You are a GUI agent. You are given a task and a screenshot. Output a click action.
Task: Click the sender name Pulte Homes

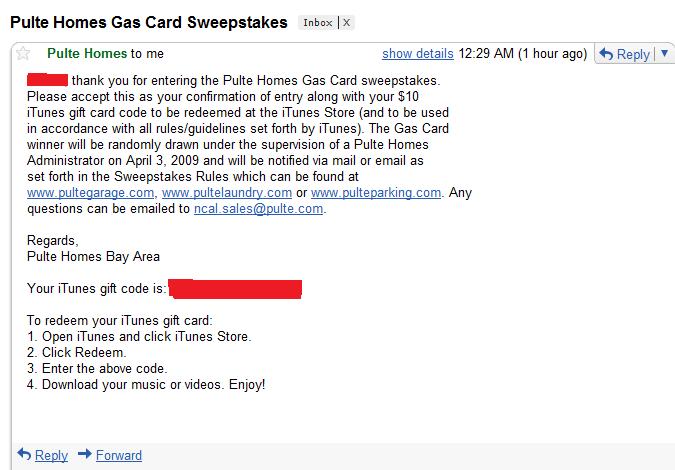point(87,53)
